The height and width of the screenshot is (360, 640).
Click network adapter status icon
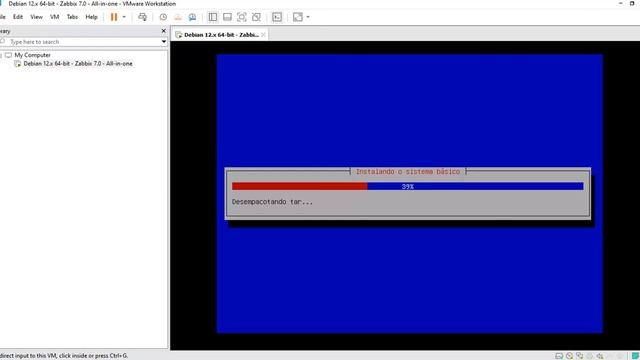580,356
